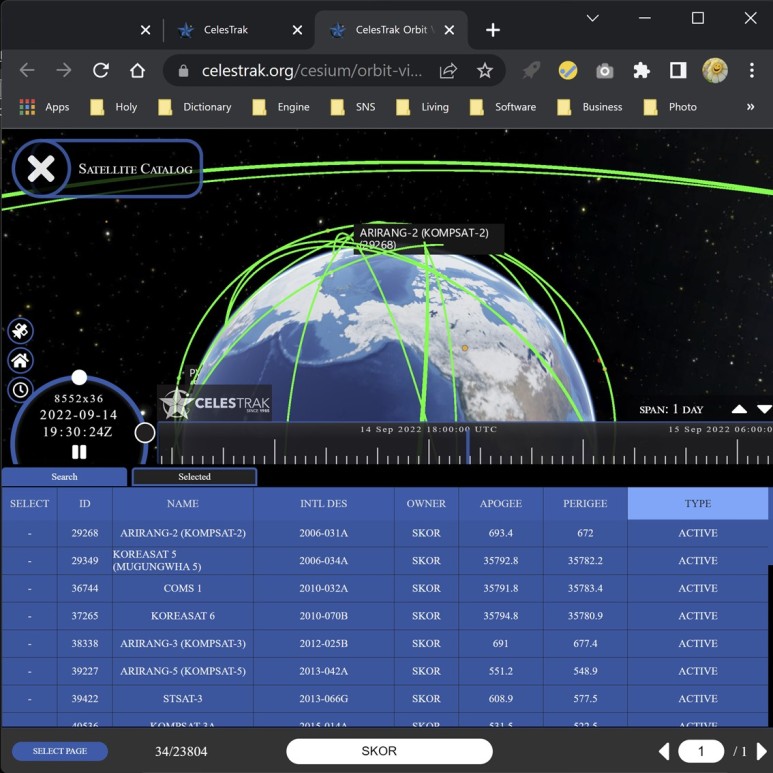Decrease the span with the down arrow

pos(764,409)
